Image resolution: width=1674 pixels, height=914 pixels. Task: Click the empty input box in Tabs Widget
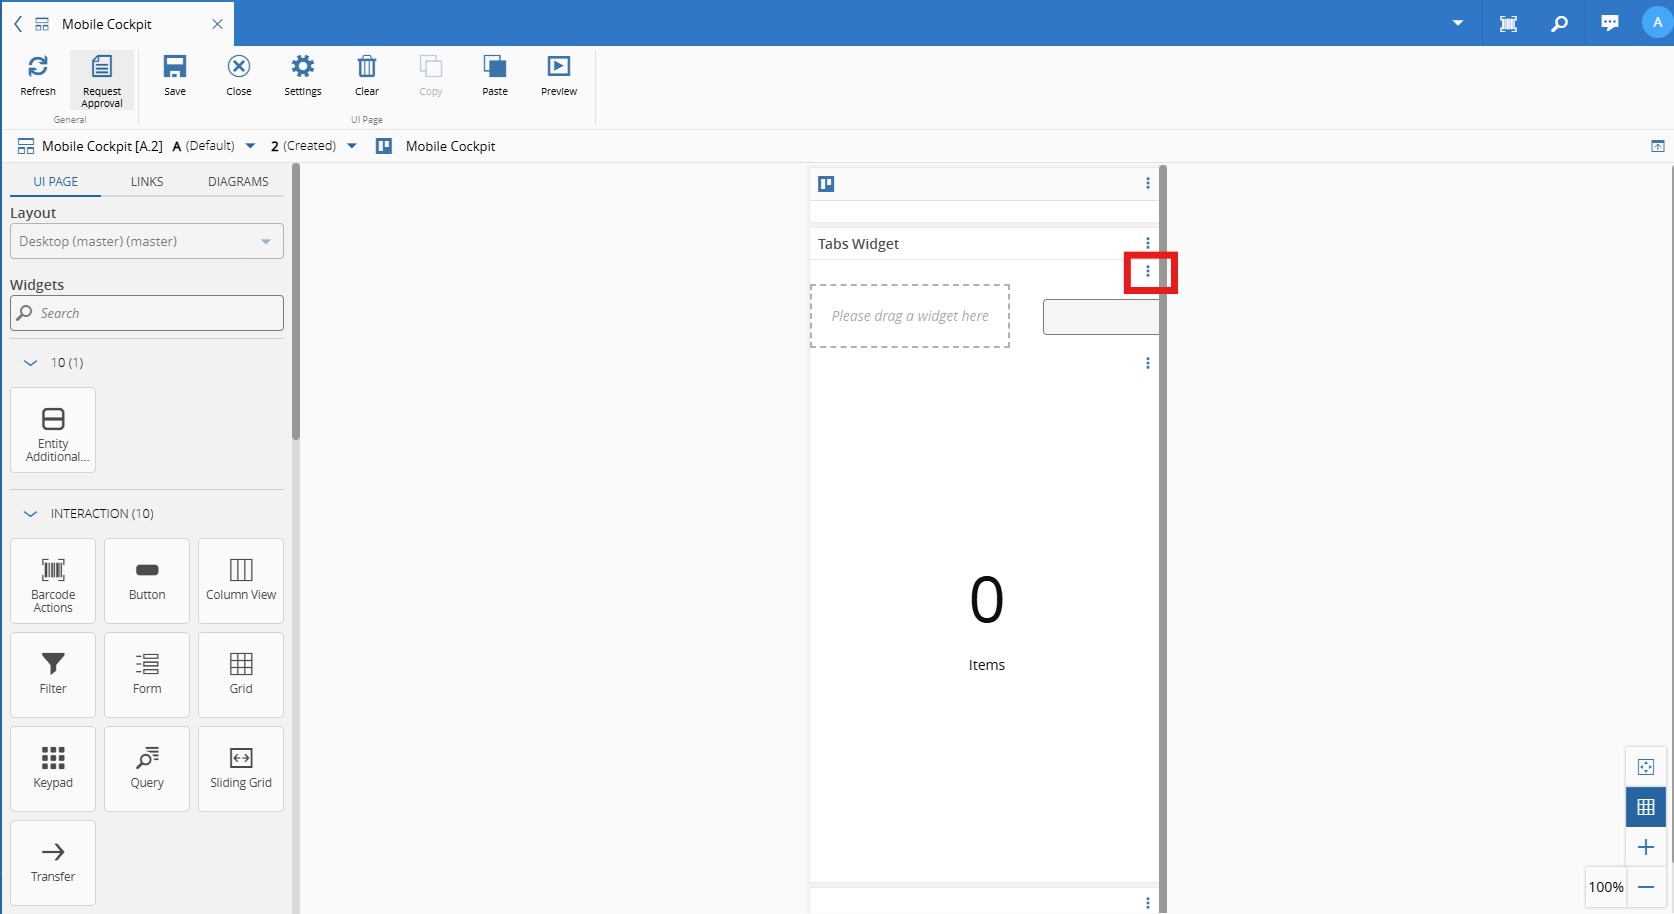pos(1100,317)
